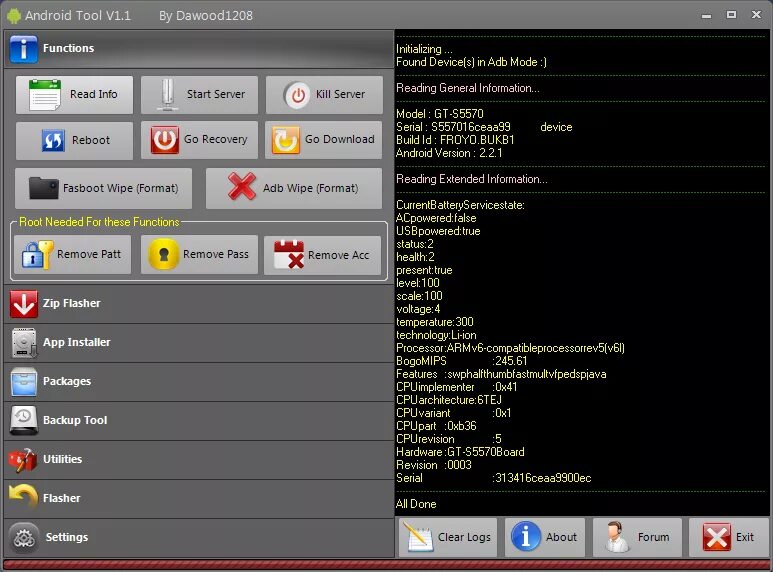This screenshot has height=572, width=773.
Task: Click the Adb Wipe (Format) label
Action: [x=311, y=188]
